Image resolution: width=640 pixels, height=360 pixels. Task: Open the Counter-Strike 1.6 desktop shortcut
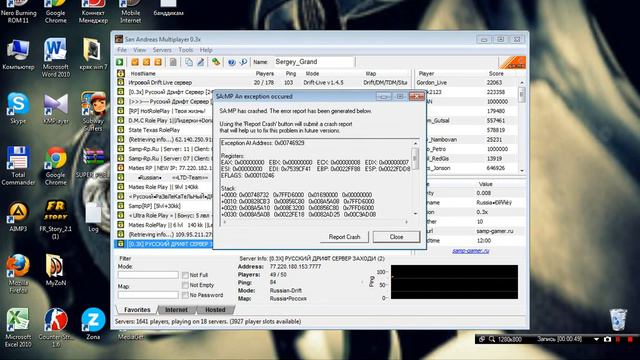[x=56, y=328]
